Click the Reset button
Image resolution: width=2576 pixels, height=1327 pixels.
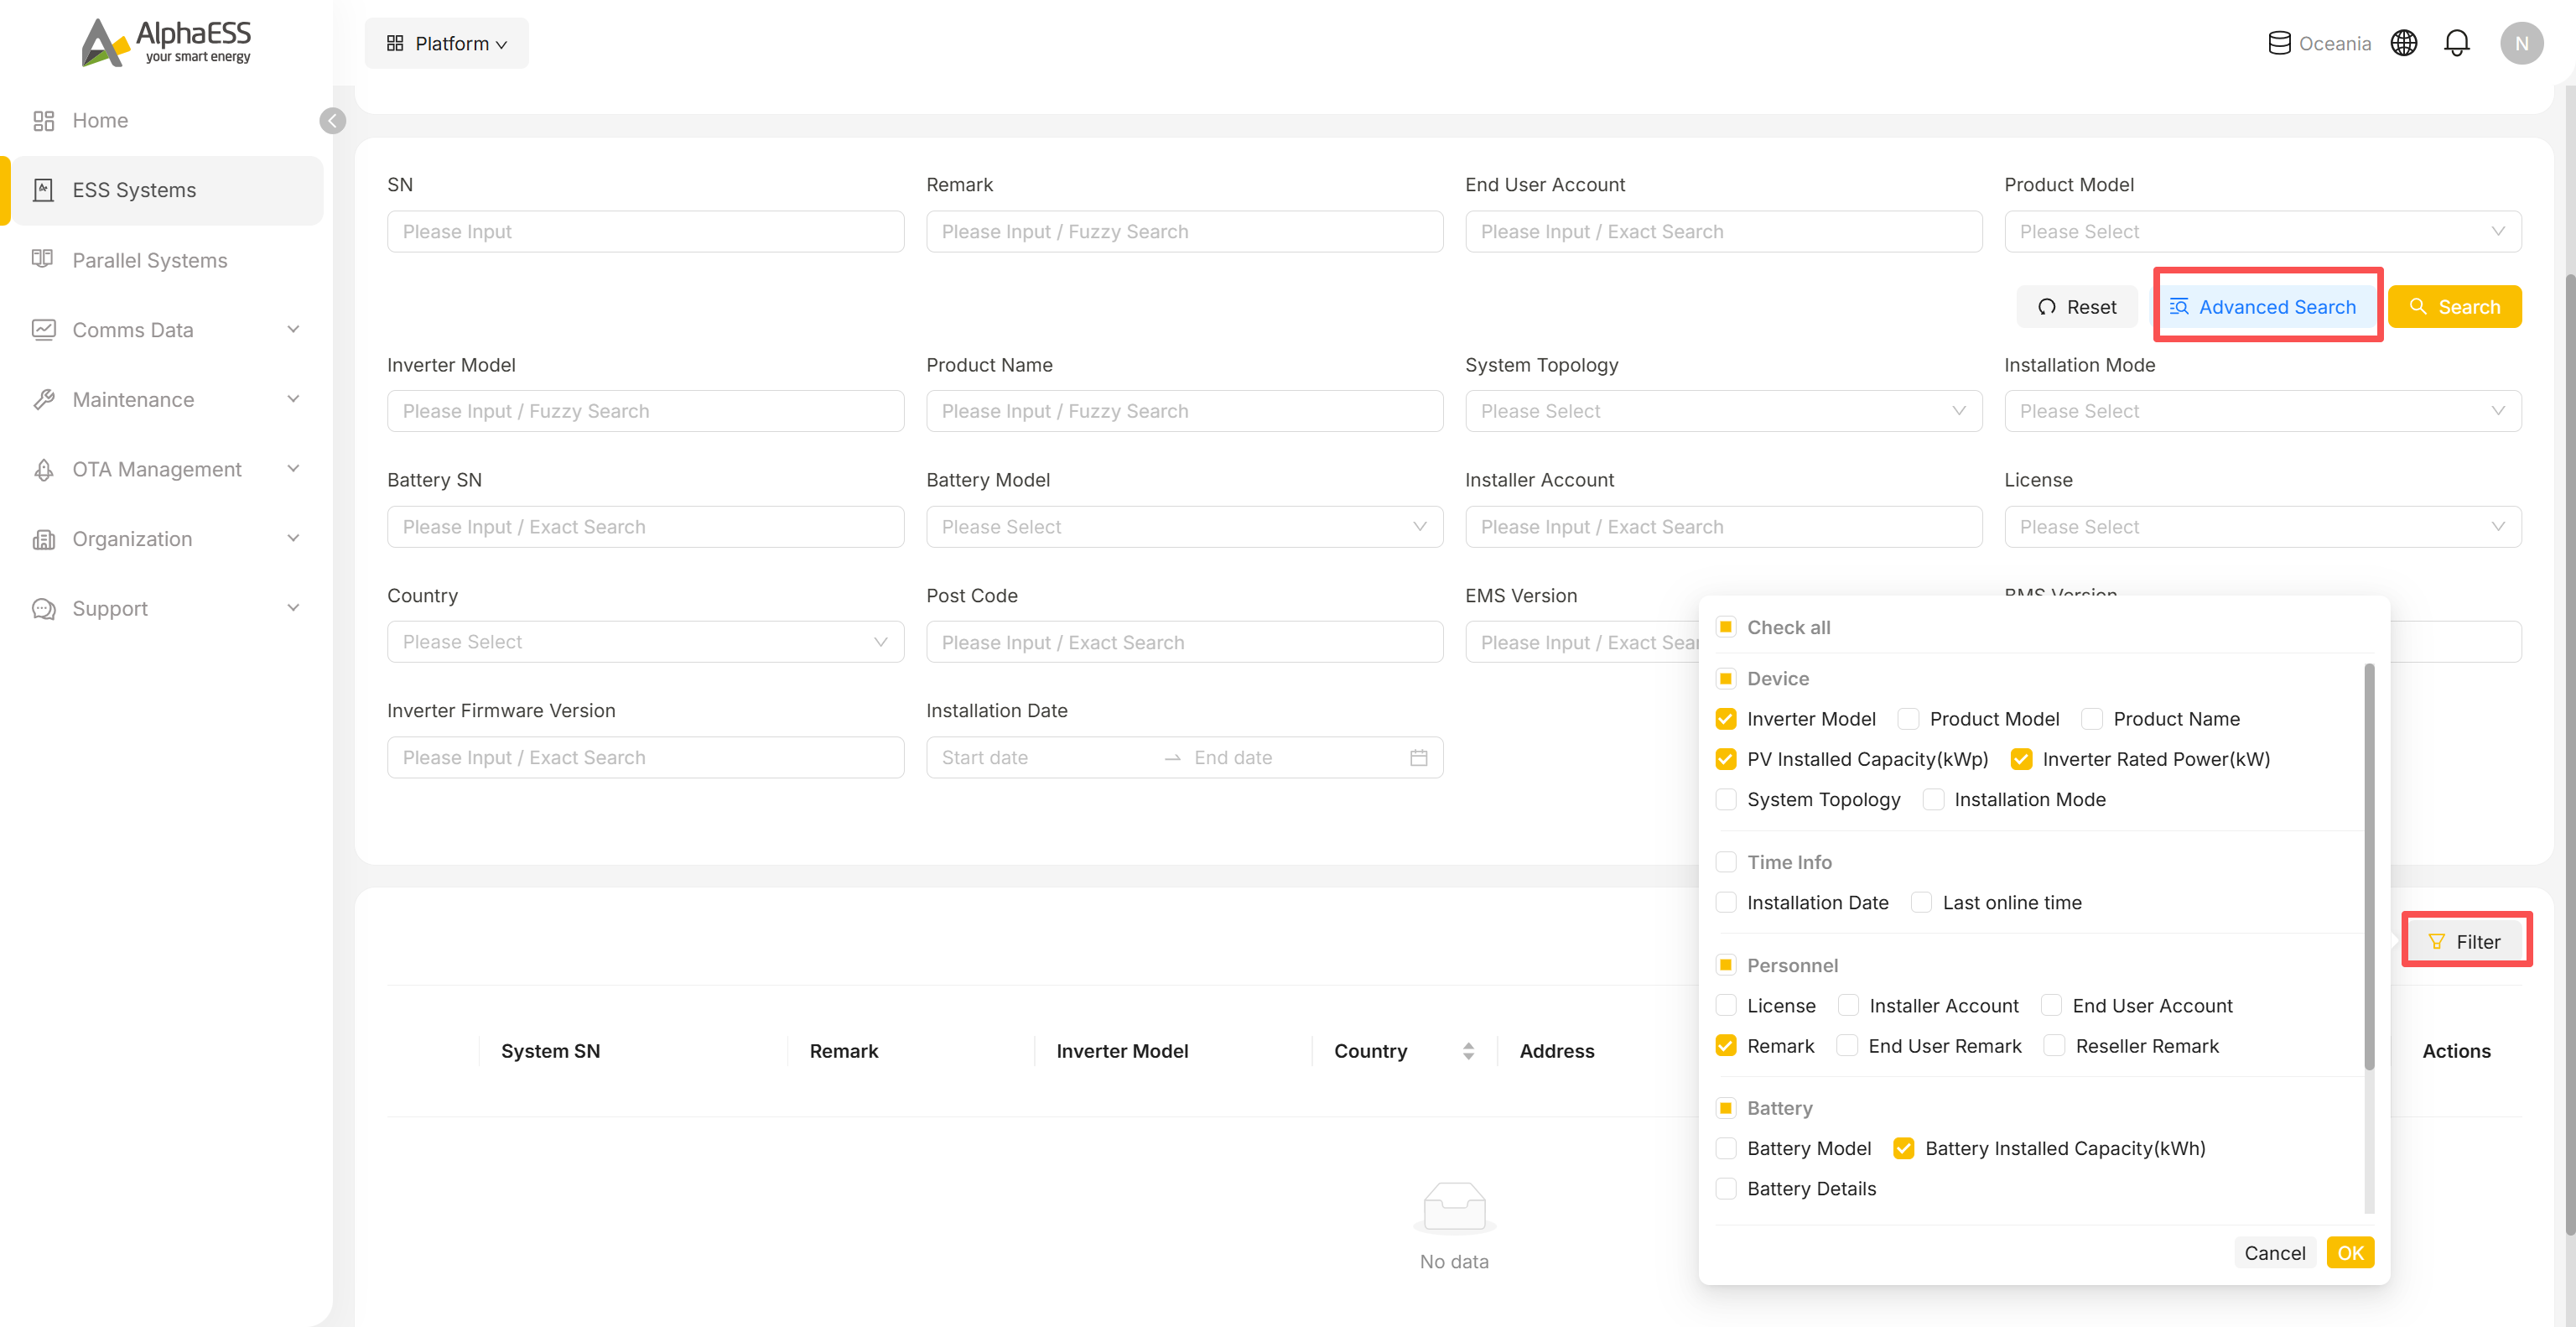click(2076, 307)
